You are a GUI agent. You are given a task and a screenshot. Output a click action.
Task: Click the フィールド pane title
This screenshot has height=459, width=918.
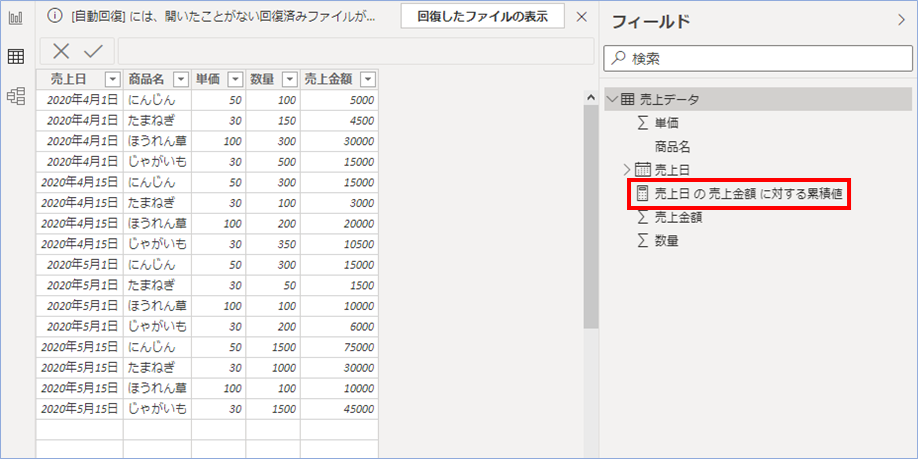651,21
